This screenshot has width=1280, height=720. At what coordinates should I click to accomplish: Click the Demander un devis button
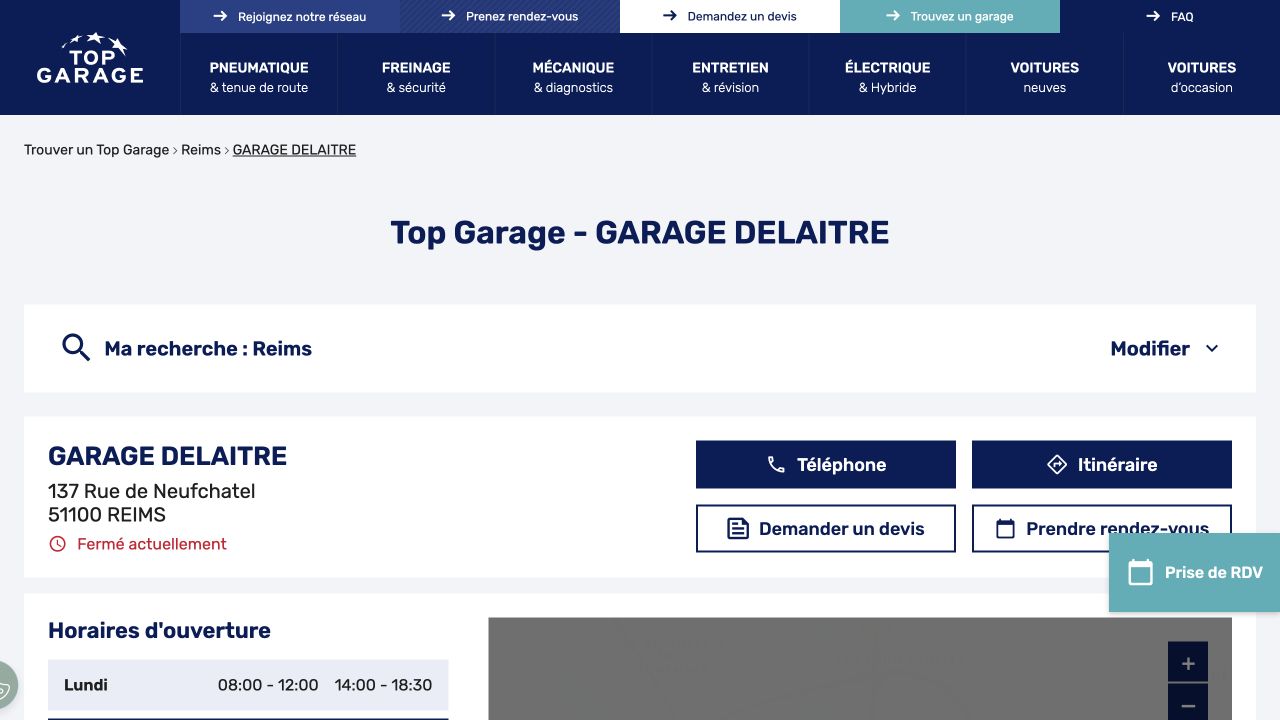[826, 529]
